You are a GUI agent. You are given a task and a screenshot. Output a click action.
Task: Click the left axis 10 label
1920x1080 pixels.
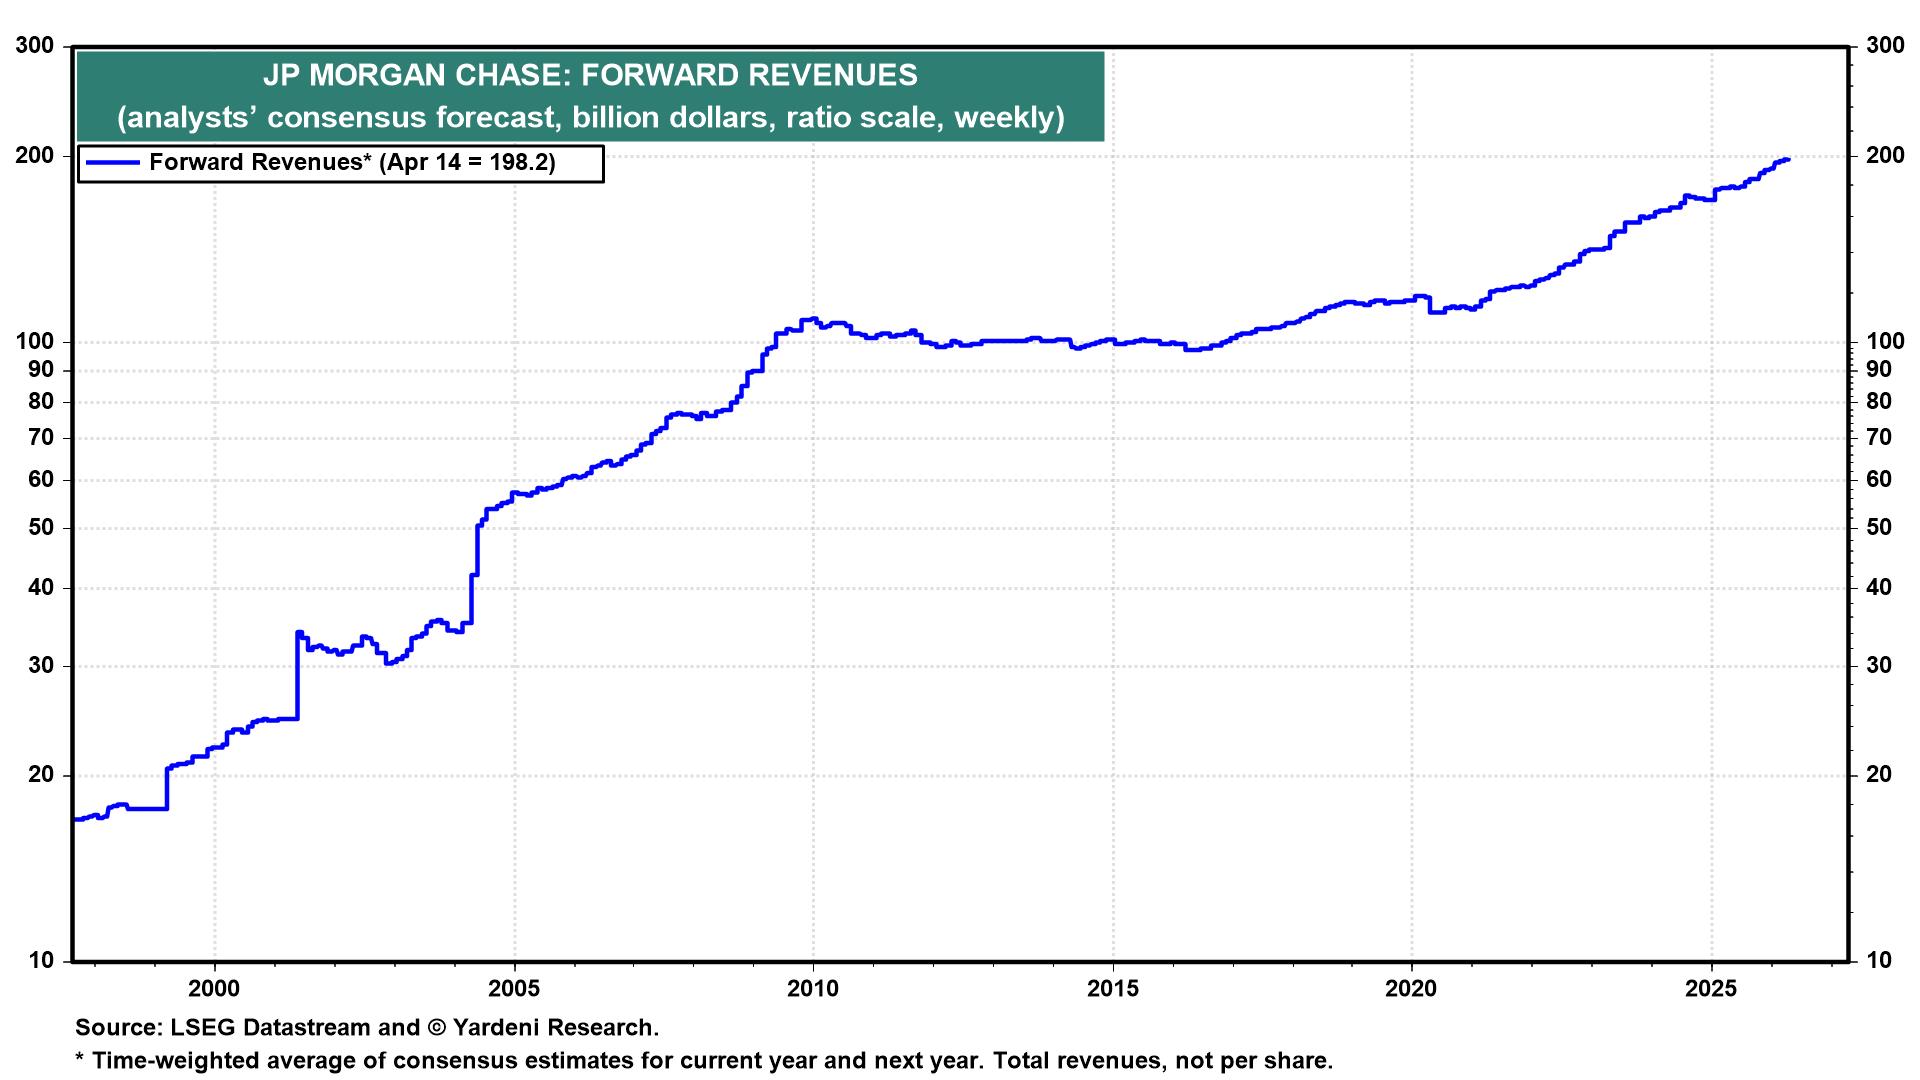[x=41, y=961]
